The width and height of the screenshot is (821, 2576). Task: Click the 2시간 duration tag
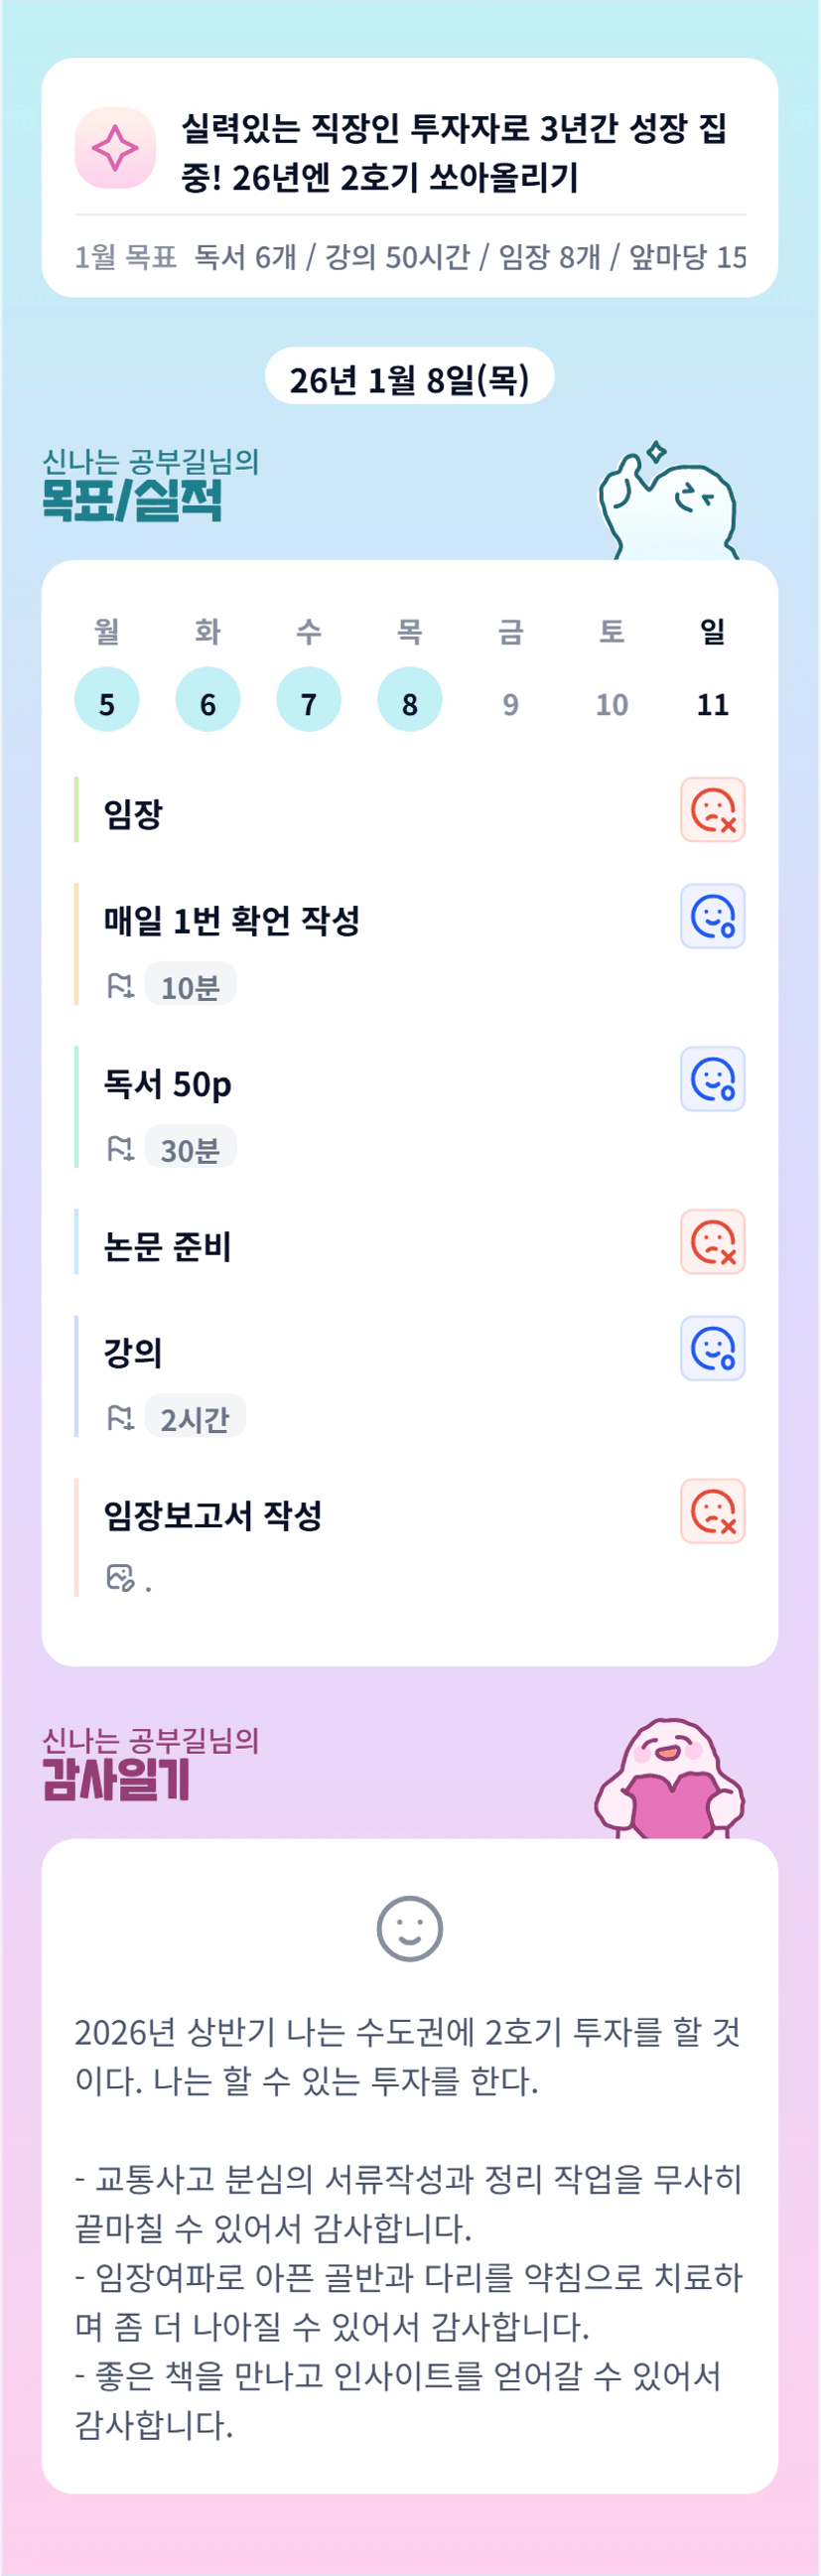[x=195, y=1418]
